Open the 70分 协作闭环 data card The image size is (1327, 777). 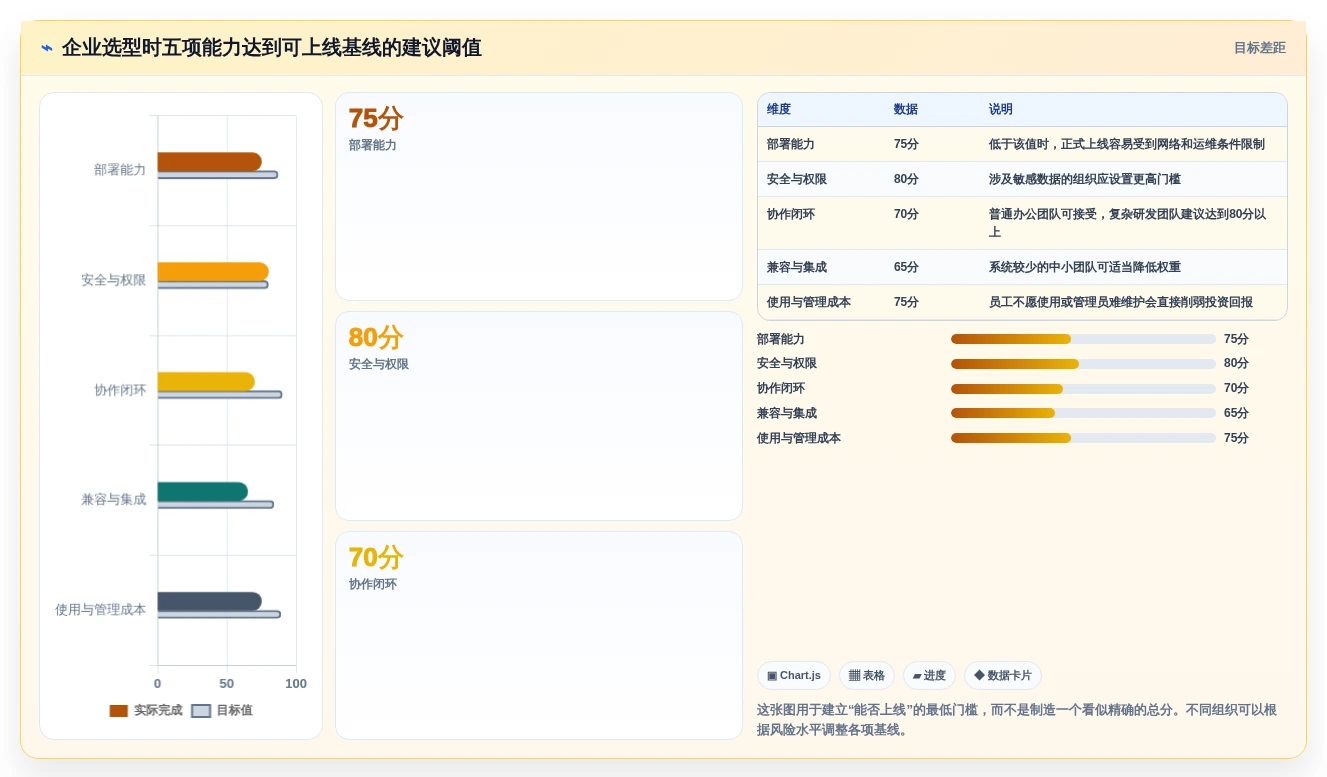coord(539,635)
